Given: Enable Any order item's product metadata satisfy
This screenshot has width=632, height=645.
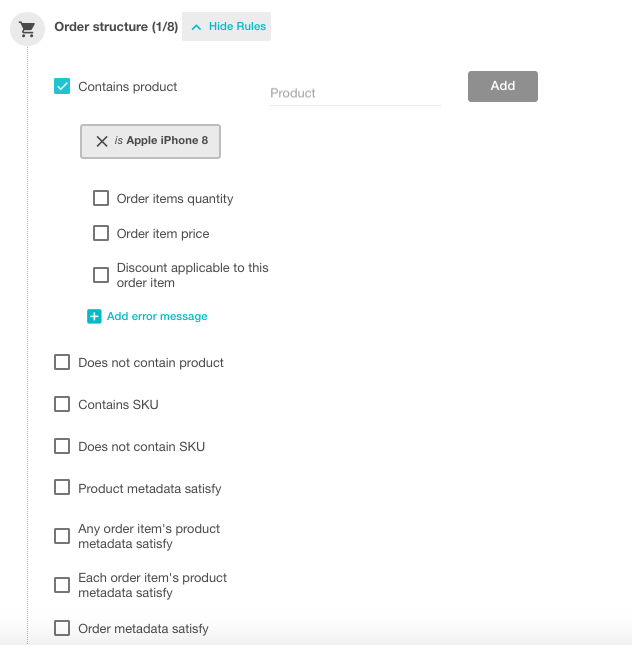Looking at the screenshot, I should 62,536.
